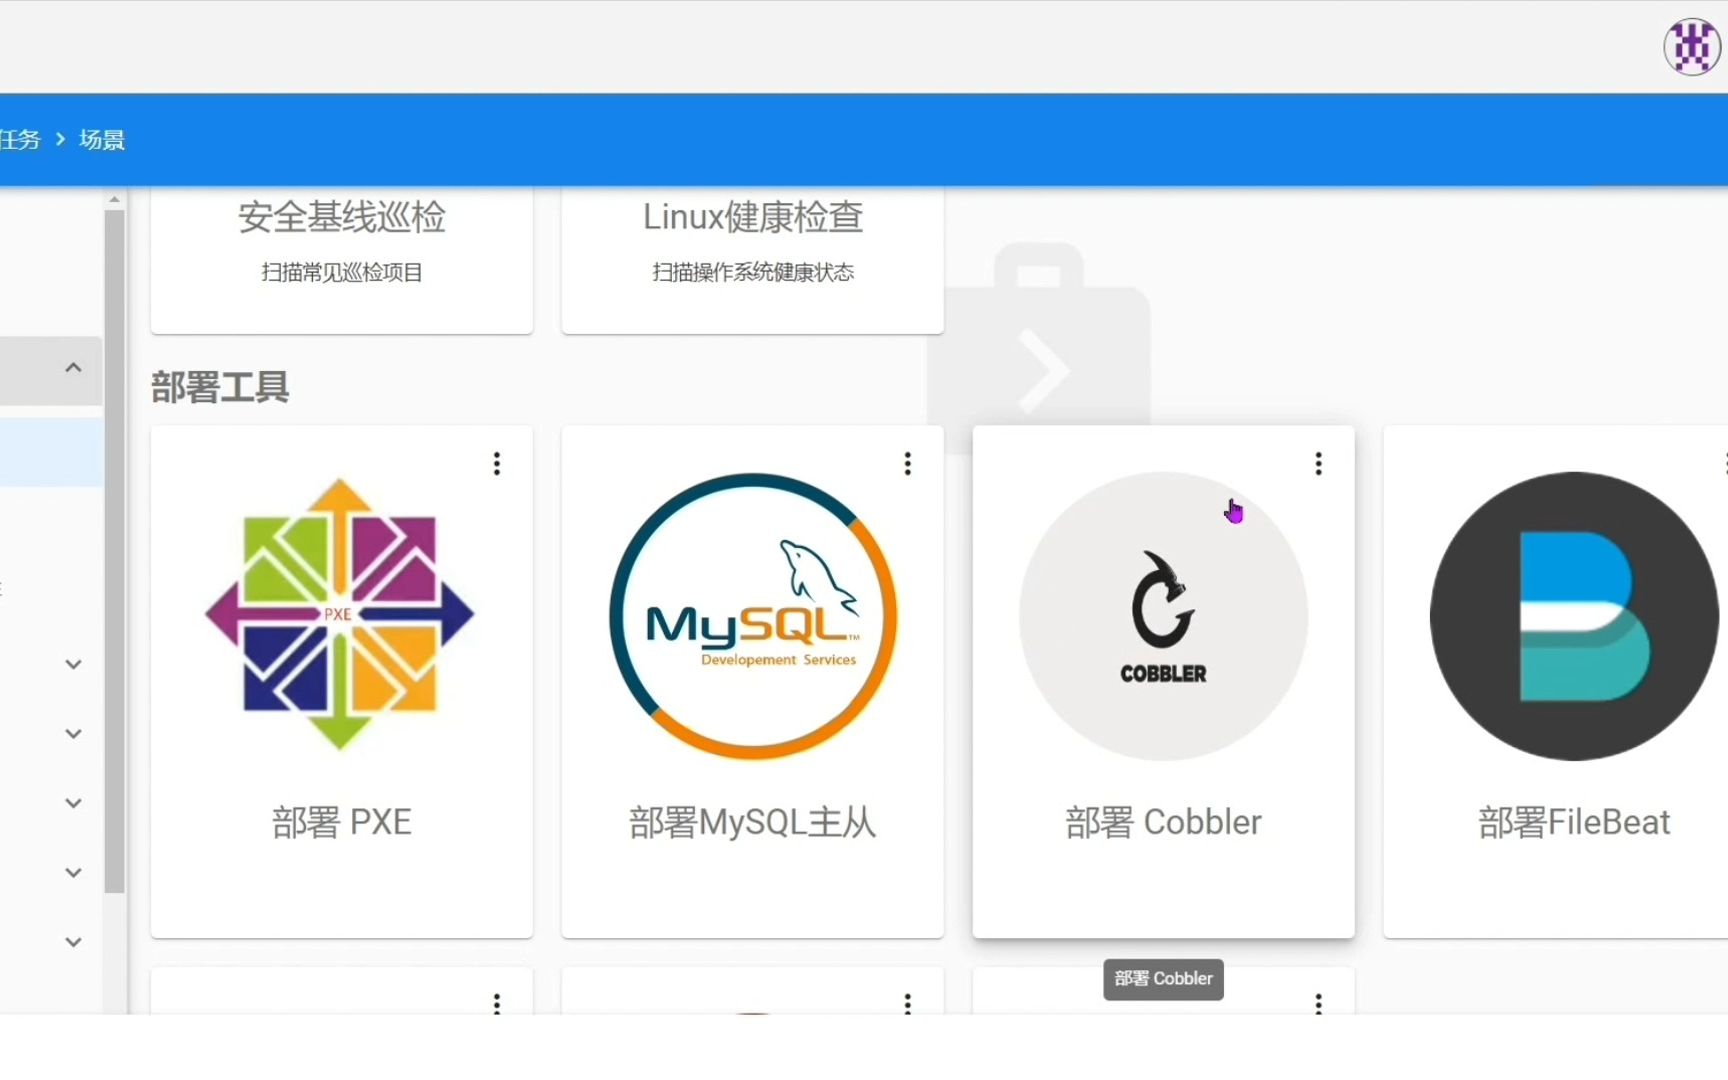
Task: Open the kebab menu on 部署MySQL主从 card
Action: [x=907, y=463]
